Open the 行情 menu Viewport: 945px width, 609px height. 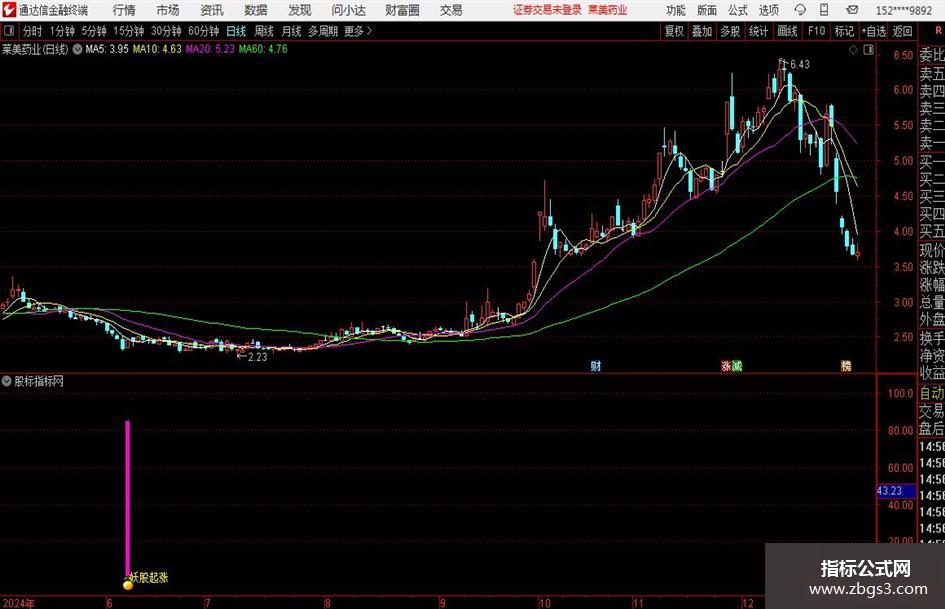(124, 10)
